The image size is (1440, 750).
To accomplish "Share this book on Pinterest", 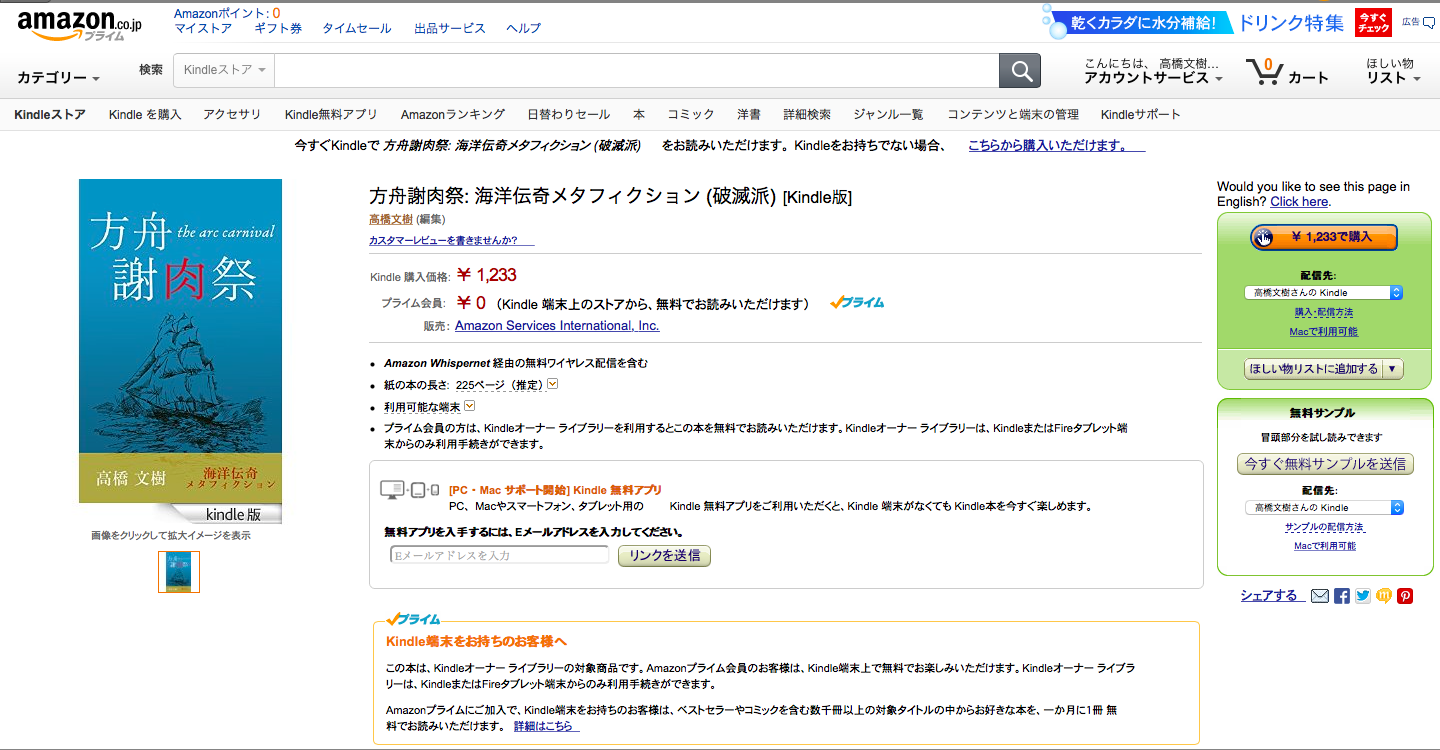I will (1405, 596).
